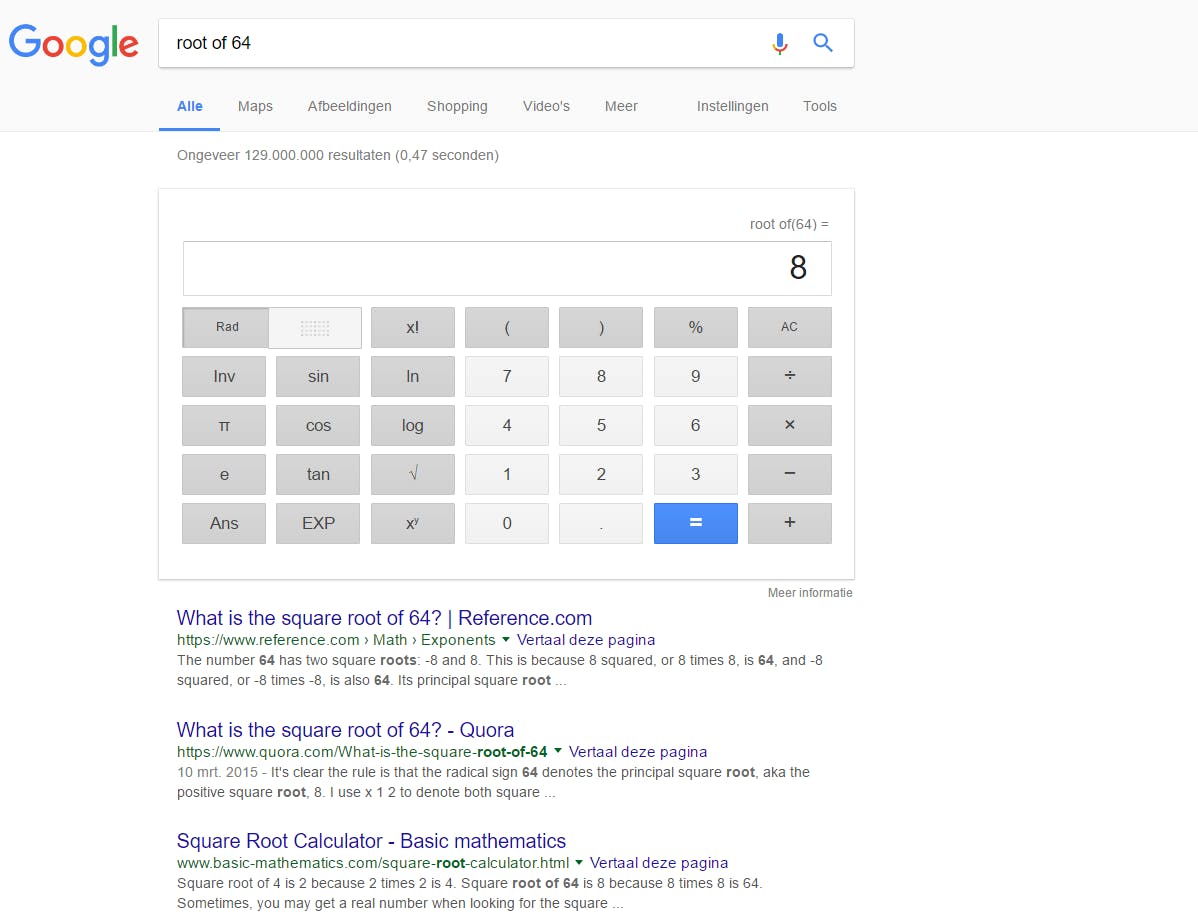Click the blue magnifying glass search icon
Viewport: 1198px width, 919px height.
coord(823,43)
